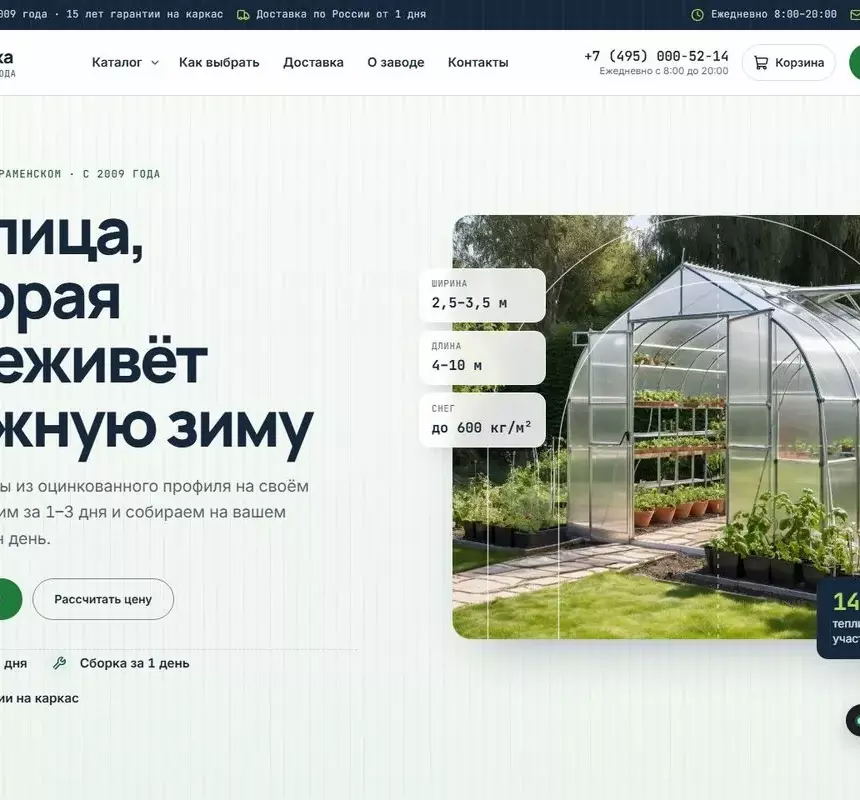This screenshot has width=860, height=800.
Task: Open the Контакты page
Action: [478, 63]
